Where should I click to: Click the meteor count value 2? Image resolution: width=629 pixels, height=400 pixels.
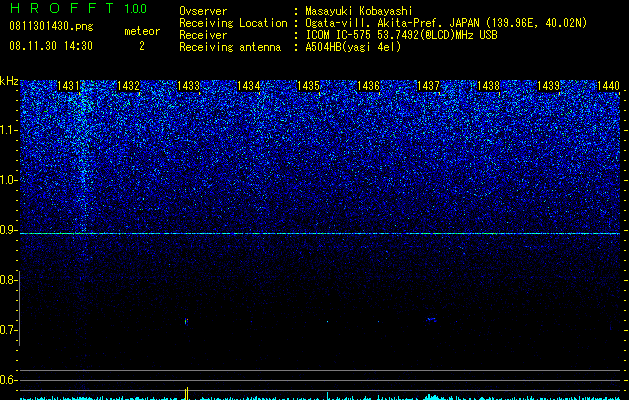[x=142, y=46]
